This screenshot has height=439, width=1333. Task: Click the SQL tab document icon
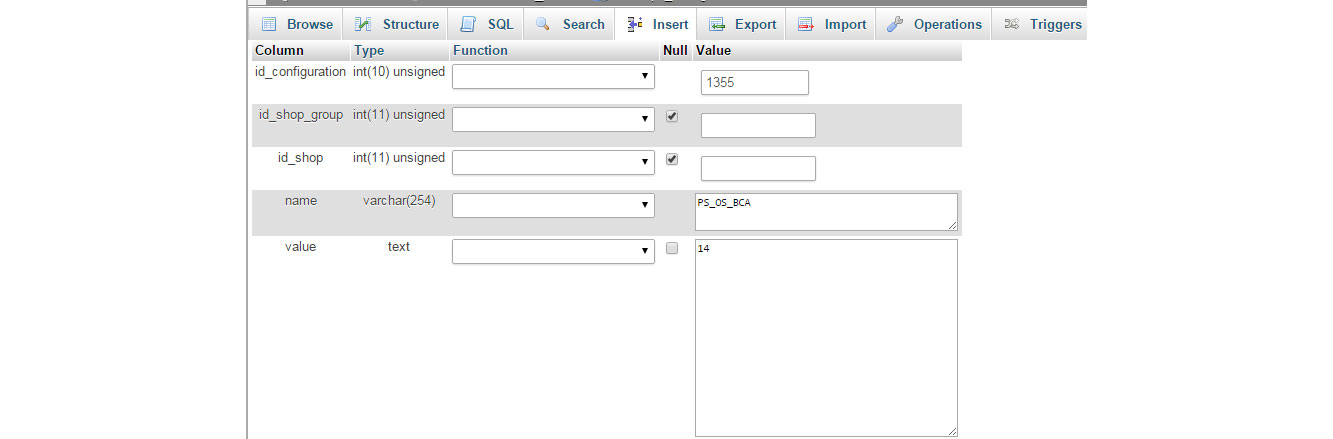[x=468, y=24]
